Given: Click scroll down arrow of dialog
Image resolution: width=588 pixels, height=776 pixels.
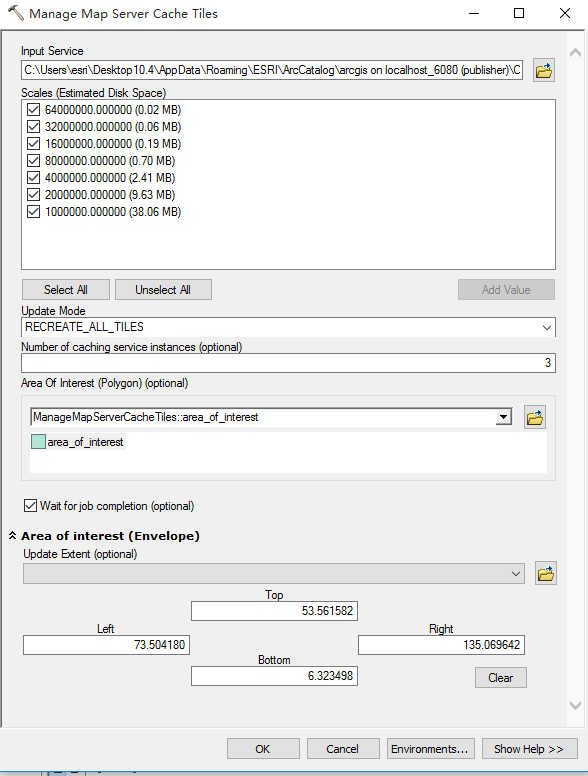Looking at the screenshot, I should click(x=575, y=705).
